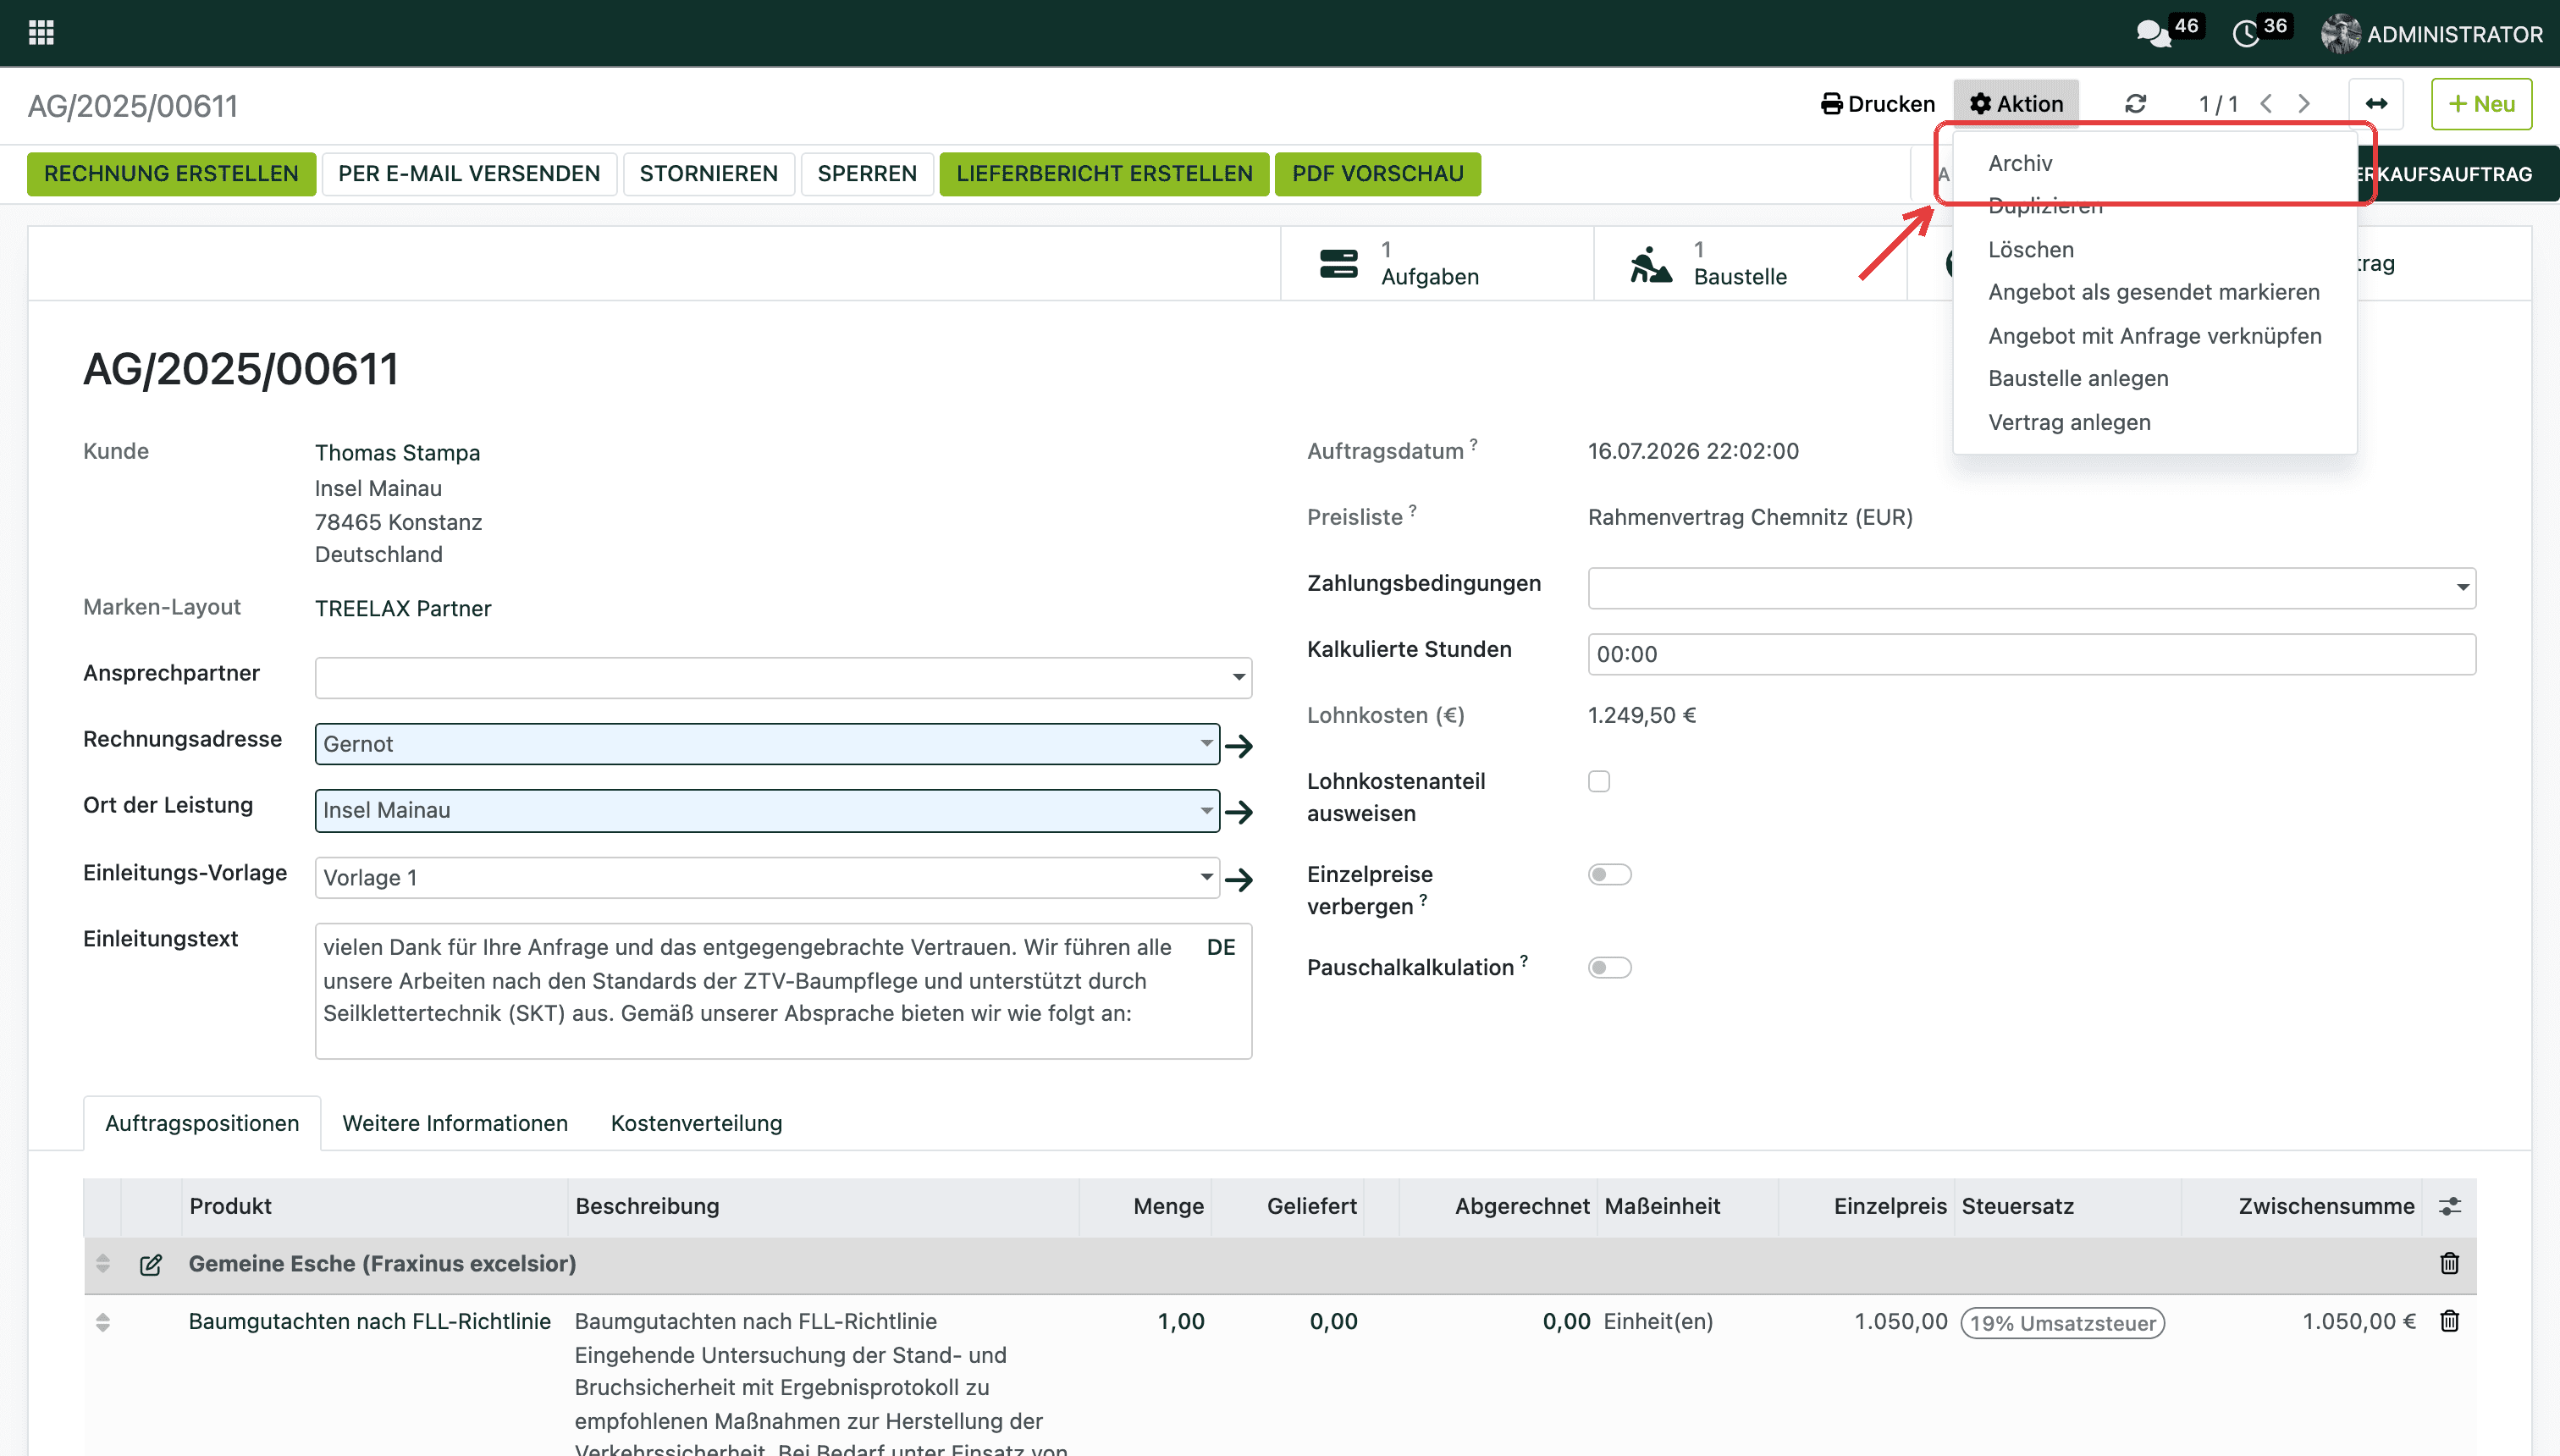2560x1456 pixels.
Task: Open the Ort der Leistung dropdown
Action: point(1206,810)
